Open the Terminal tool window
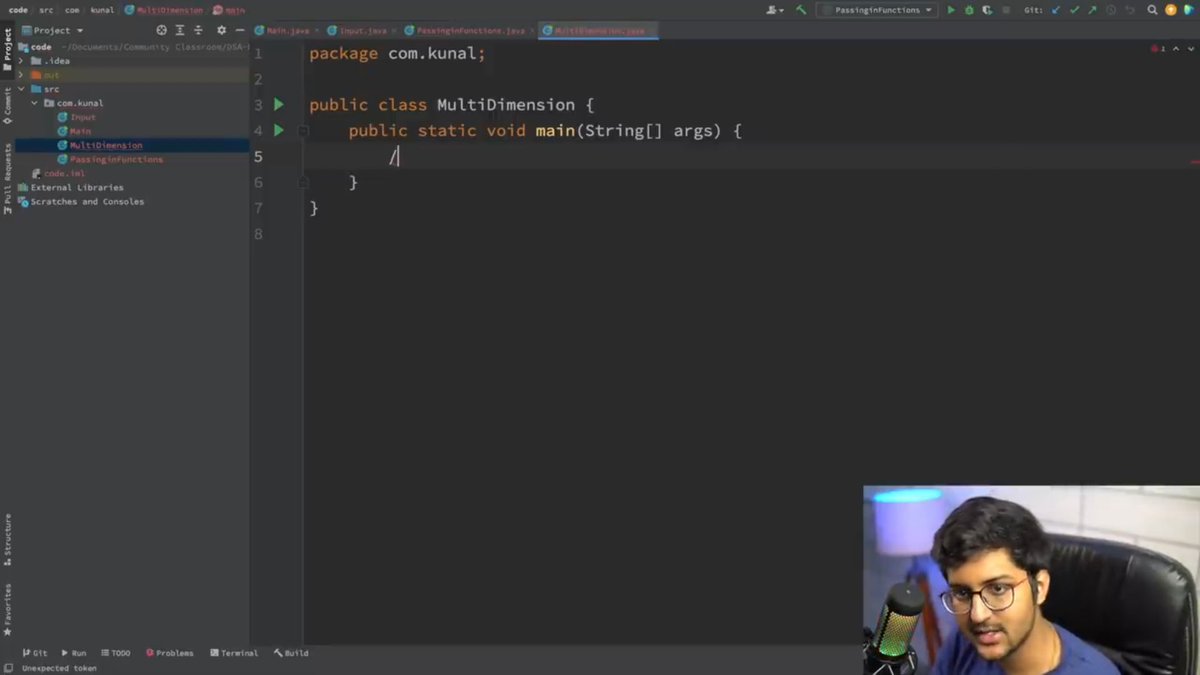1200x675 pixels. [234, 653]
